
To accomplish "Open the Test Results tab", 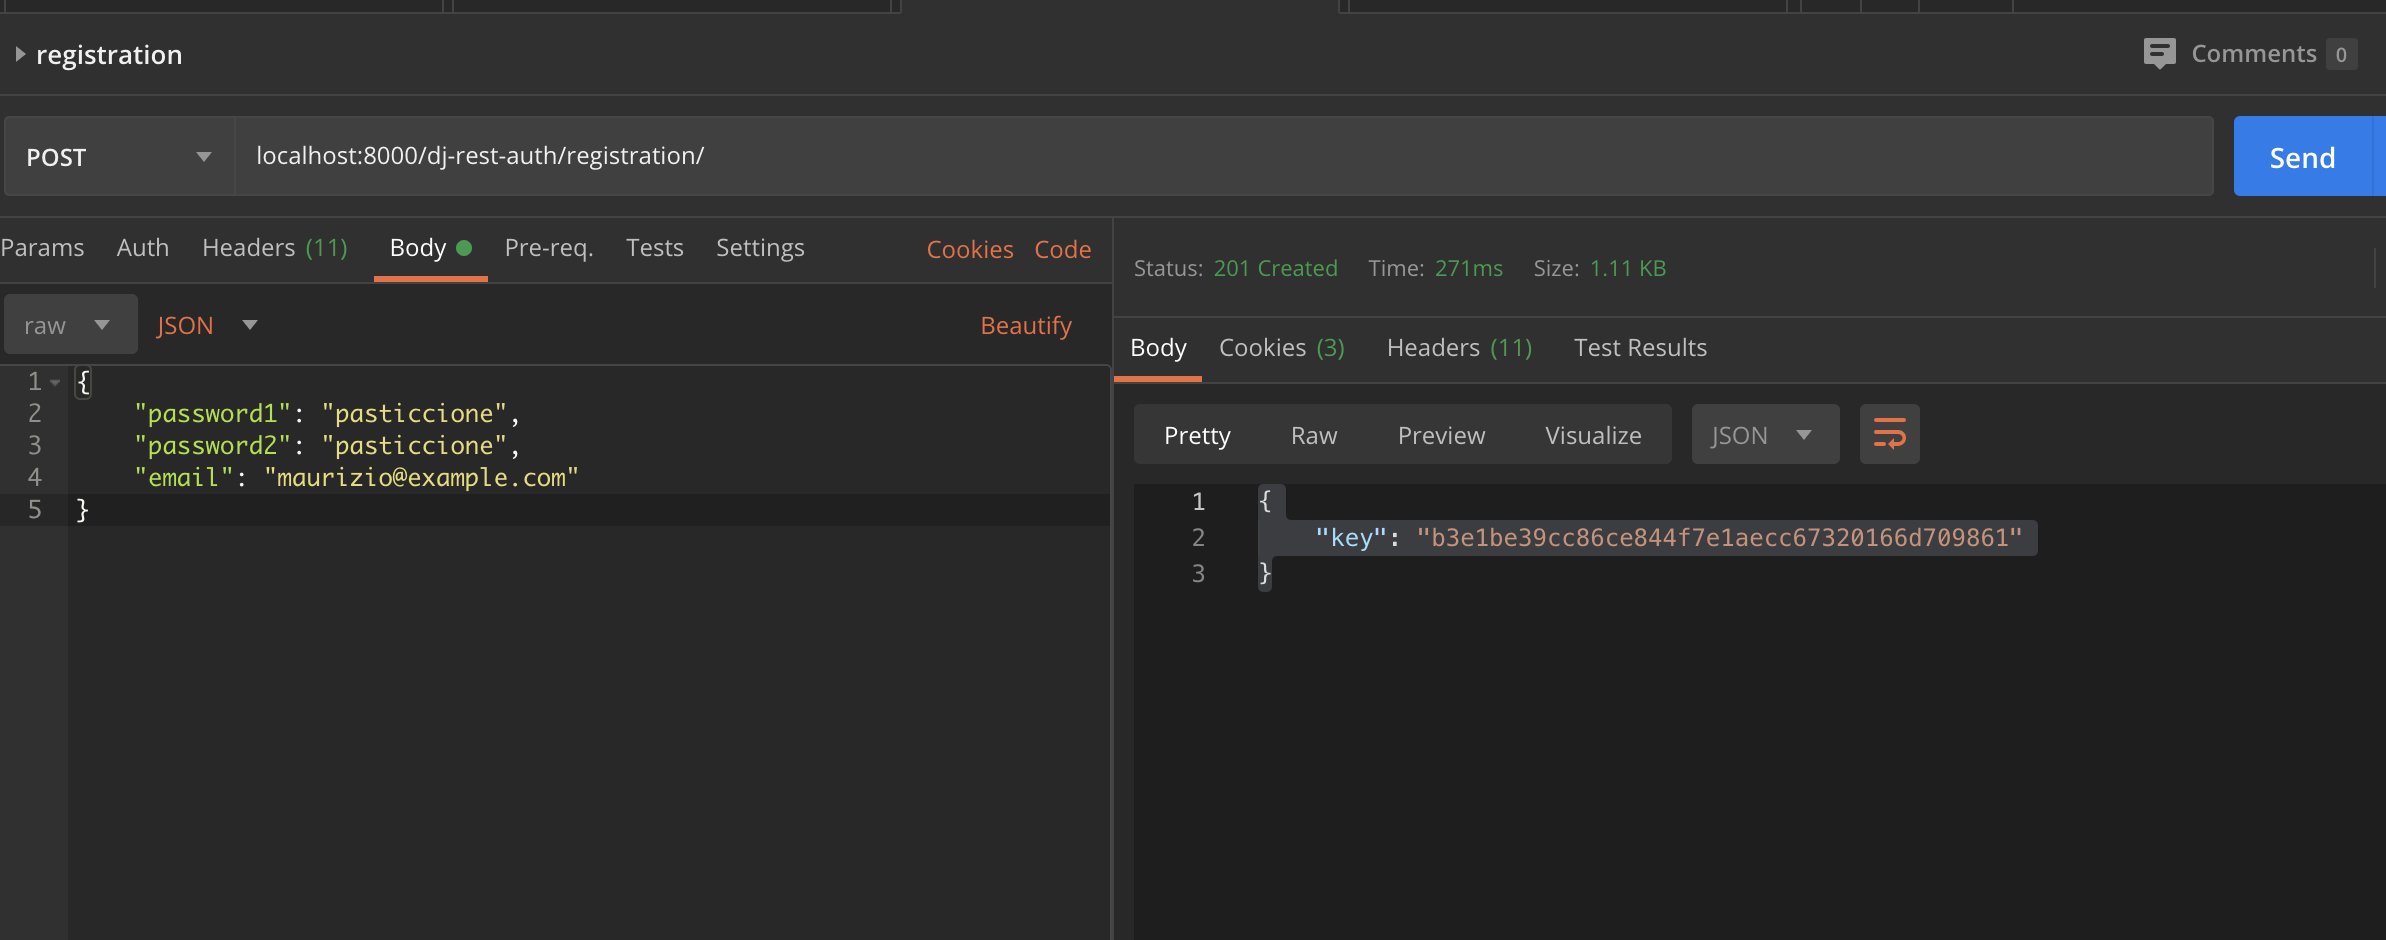I will [x=1640, y=347].
